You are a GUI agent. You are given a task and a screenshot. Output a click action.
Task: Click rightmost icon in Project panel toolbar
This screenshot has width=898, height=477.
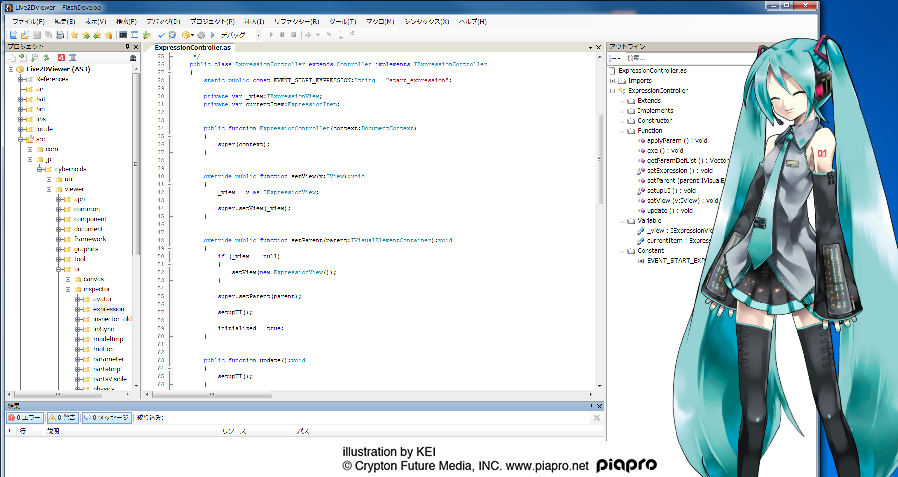pos(133,57)
